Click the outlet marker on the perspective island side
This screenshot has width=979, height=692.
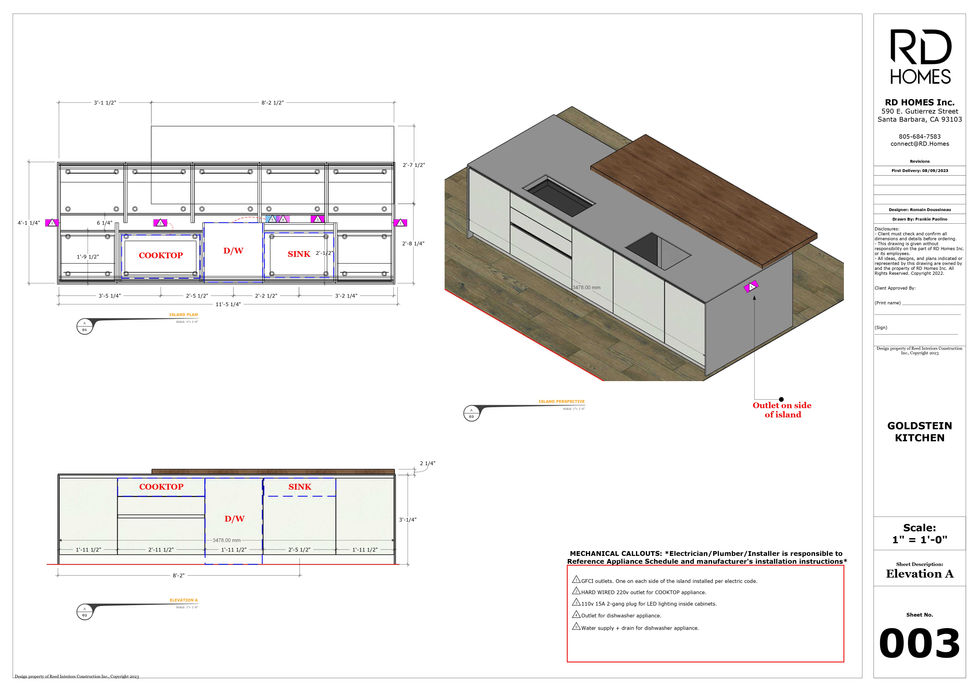(x=752, y=286)
